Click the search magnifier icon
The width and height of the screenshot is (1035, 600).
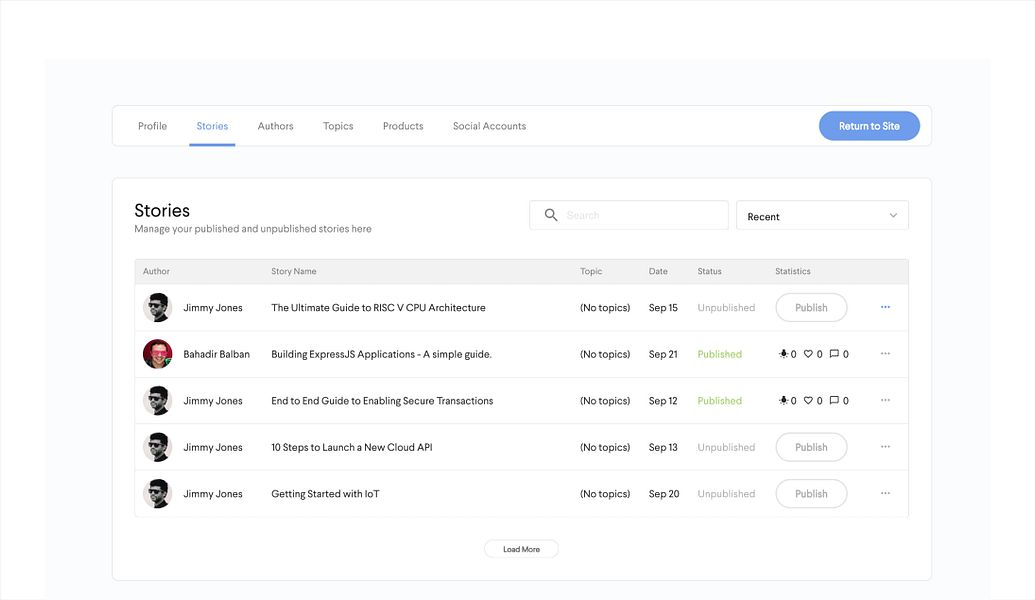[551, 215]
